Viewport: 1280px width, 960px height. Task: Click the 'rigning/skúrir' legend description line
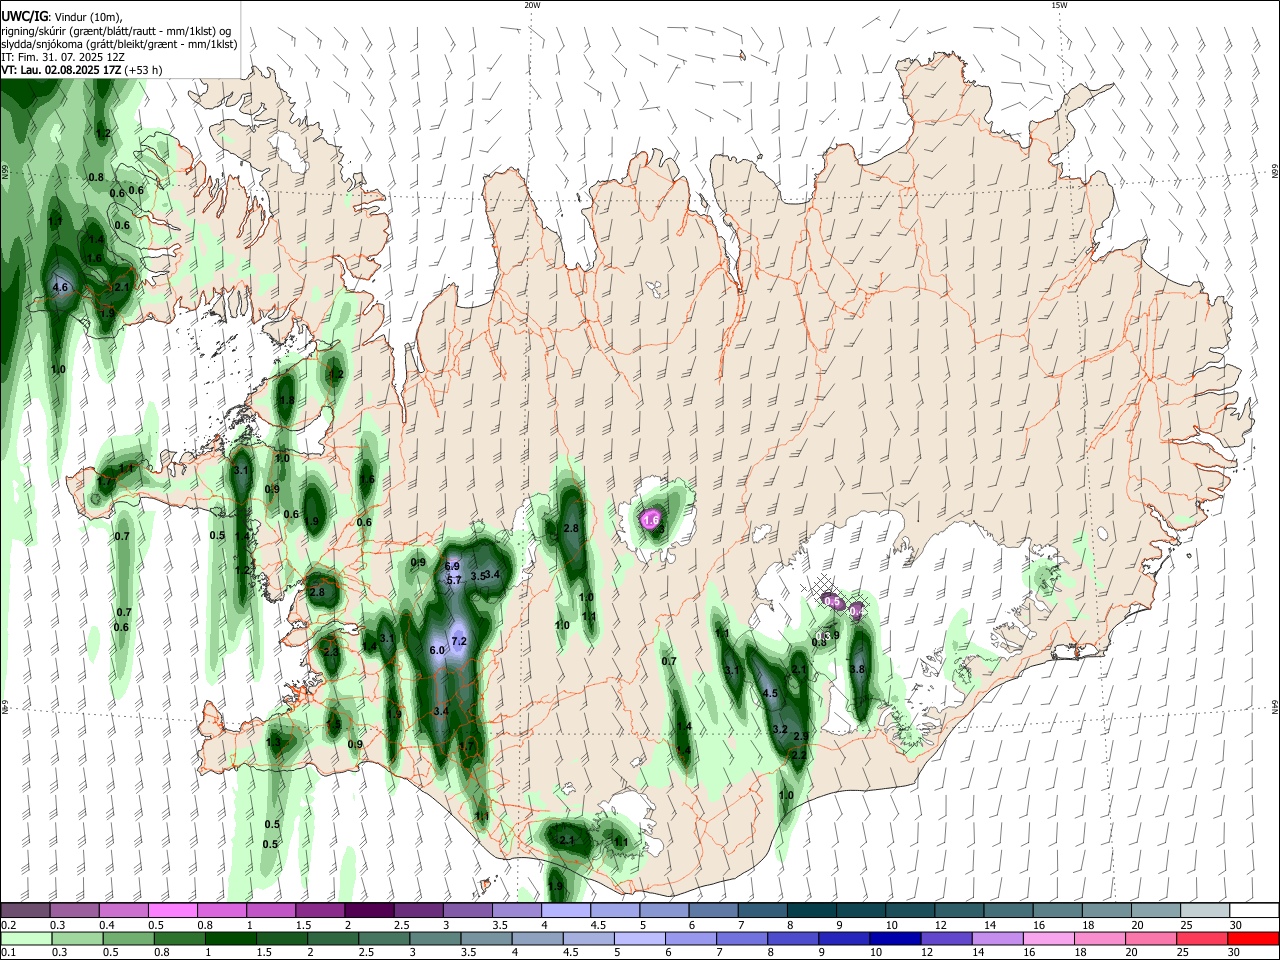pyautogui.click(x=115, y=31)
